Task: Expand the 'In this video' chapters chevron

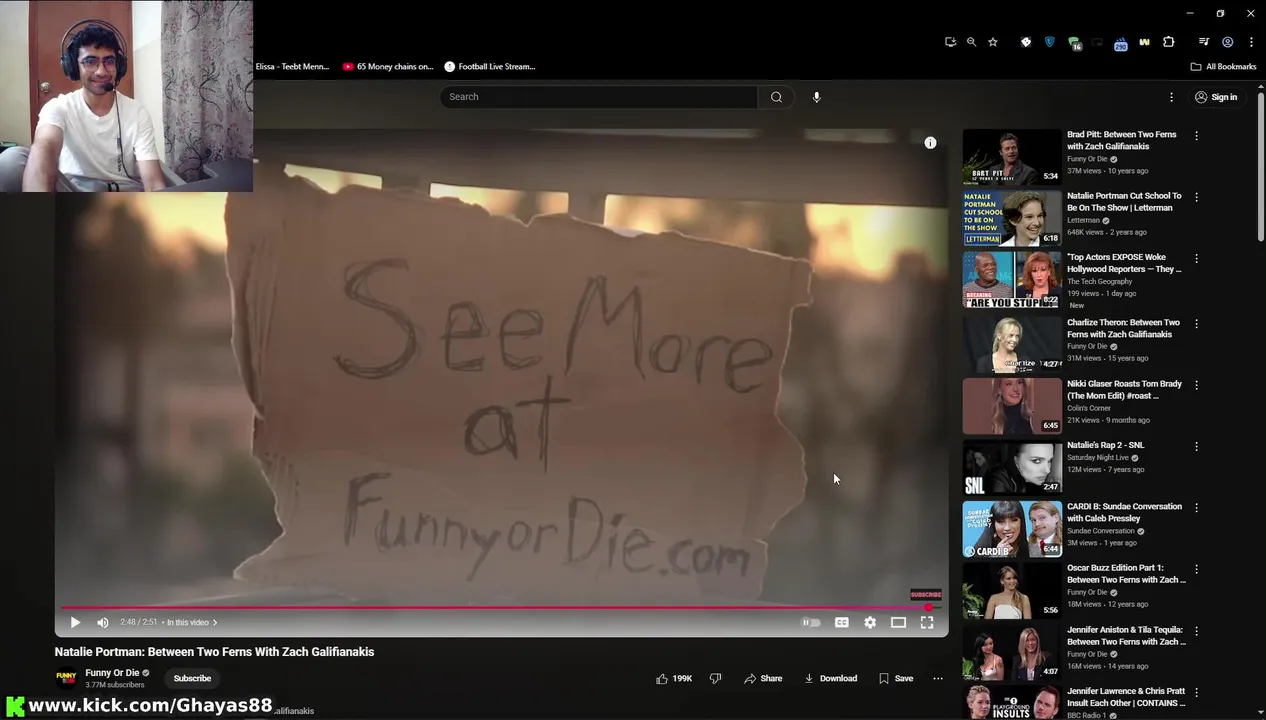Action: [214, 622]
